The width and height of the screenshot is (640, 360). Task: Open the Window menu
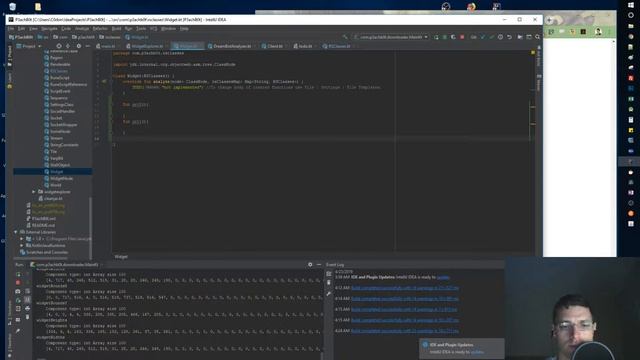click(x=168, y=29)
